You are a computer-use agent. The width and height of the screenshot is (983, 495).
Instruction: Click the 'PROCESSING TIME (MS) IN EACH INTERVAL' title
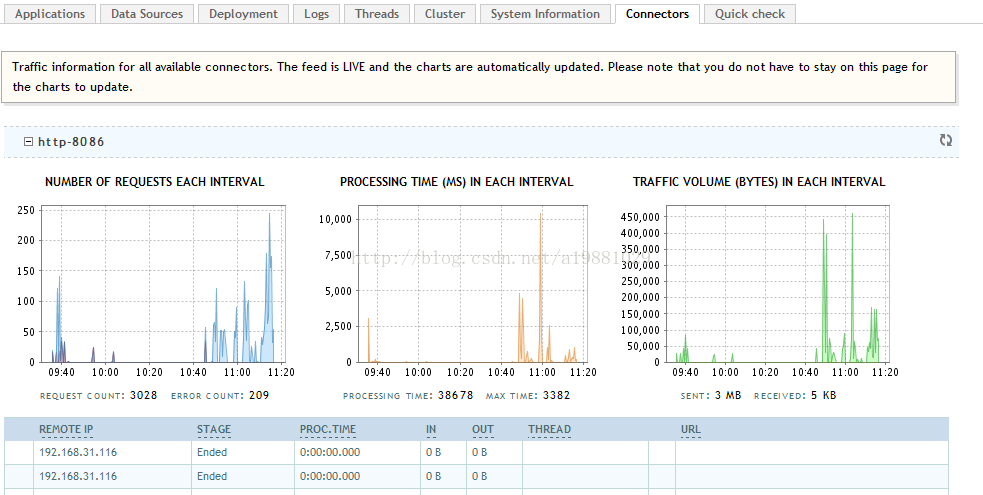pyautogui.click(x=456, y=182)
